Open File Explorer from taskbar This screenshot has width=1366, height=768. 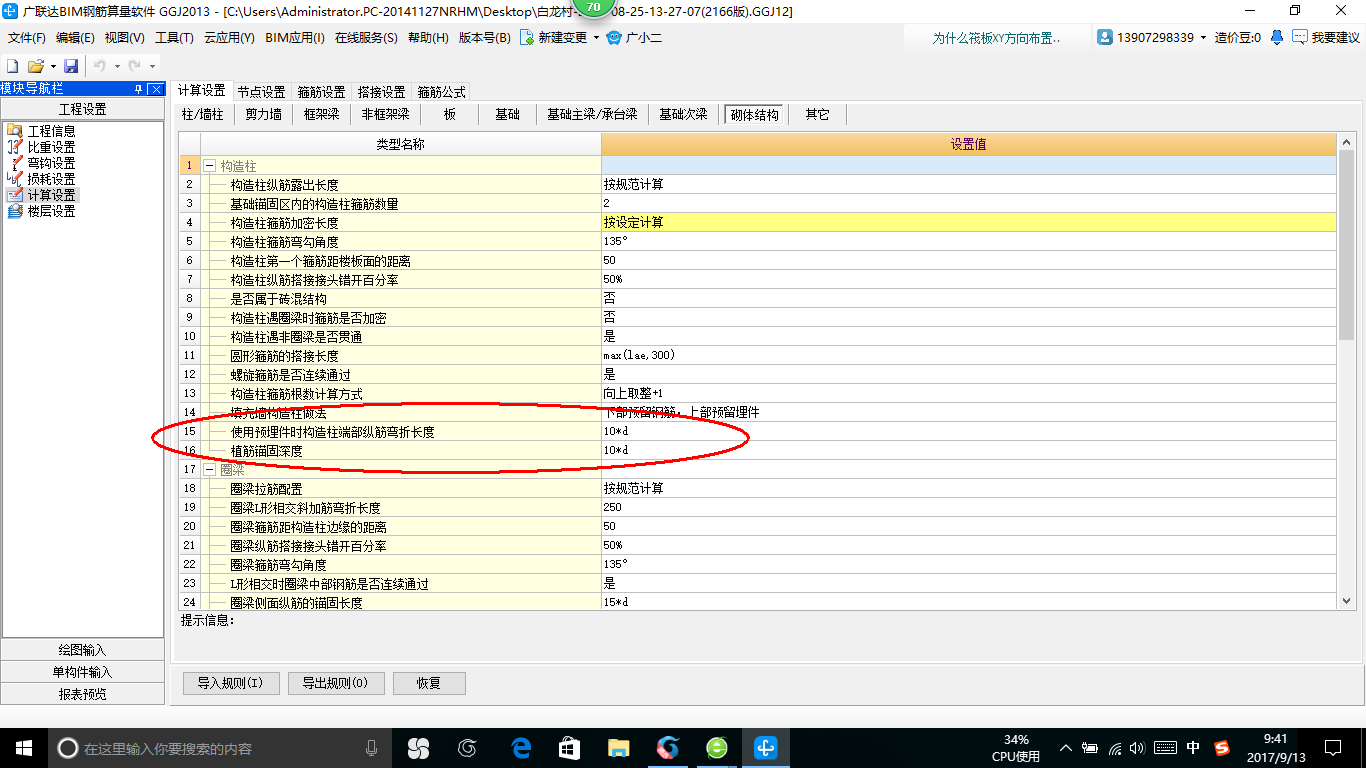(x=619, y=747)
